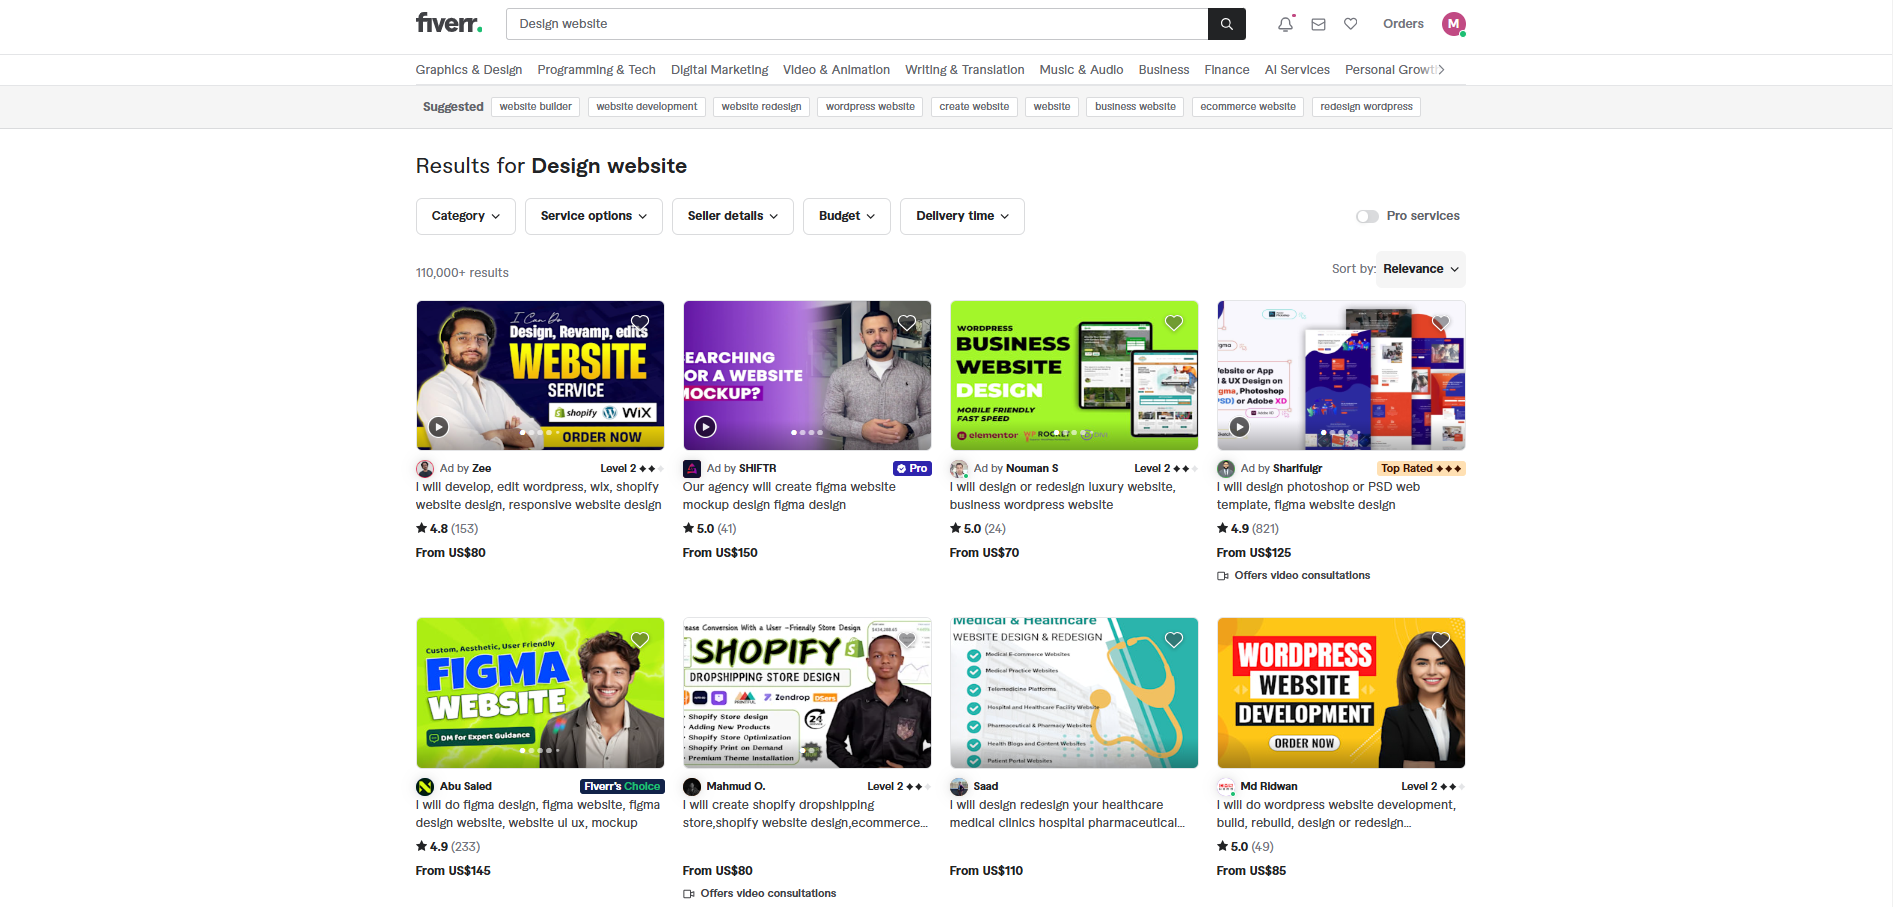This screenshot has height=907, width=1893.
Task: Open the Medical & Healthcare gig thumbnail
Action: [x=1074, y=693]
